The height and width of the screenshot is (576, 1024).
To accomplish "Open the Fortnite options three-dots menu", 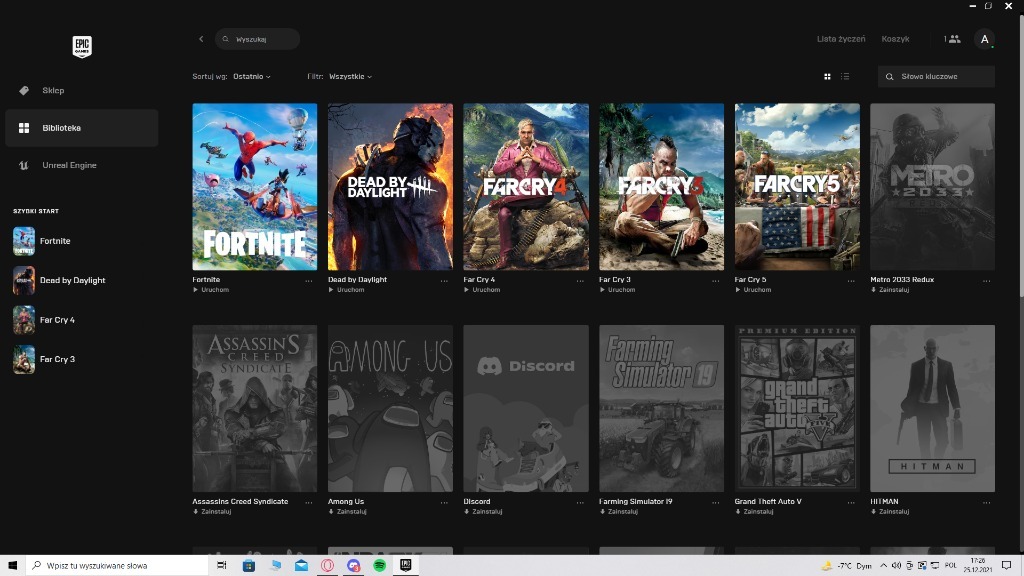I will point(309,281).
